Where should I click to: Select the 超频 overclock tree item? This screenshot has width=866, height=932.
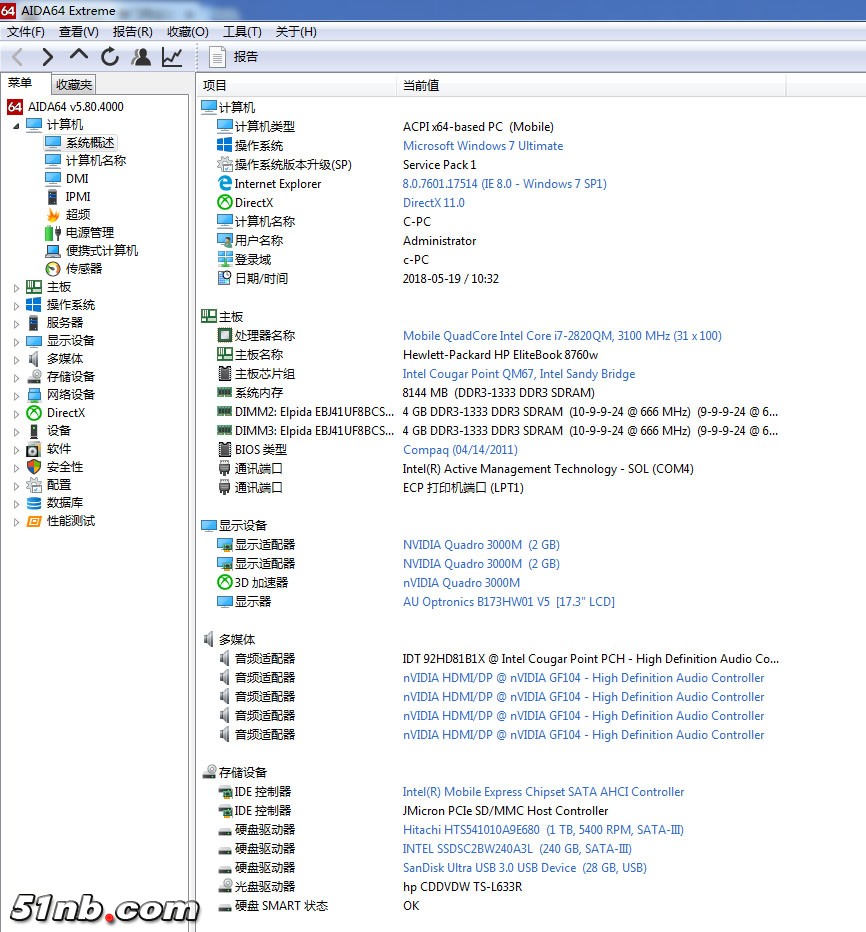[78, 214]
